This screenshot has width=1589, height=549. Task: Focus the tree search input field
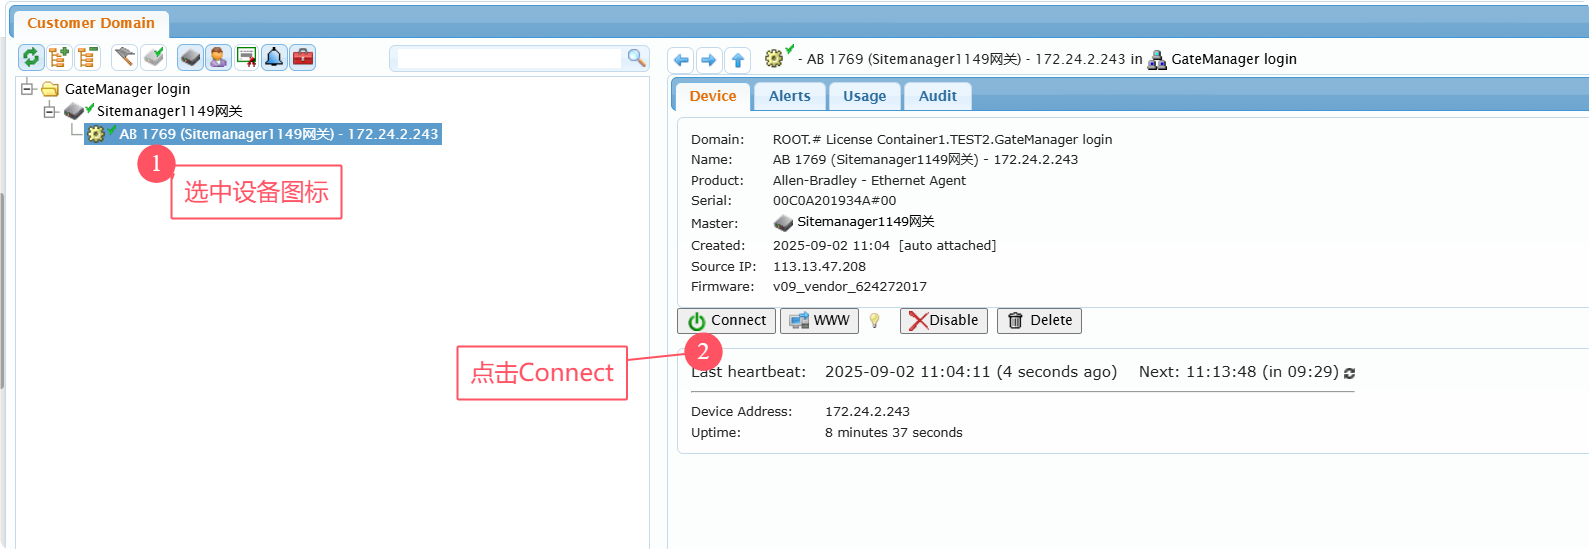click(509, 59)
